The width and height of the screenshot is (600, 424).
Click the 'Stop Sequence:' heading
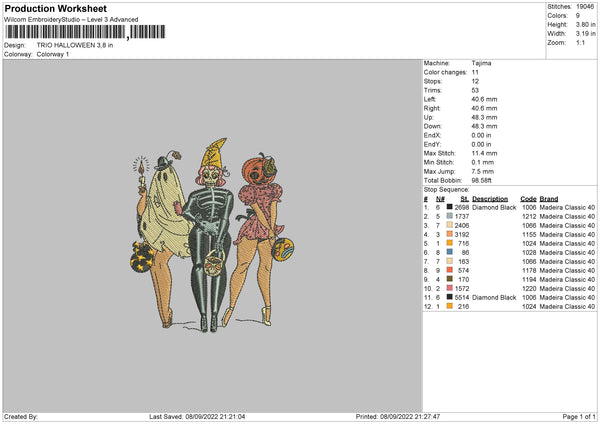(446, 189)
